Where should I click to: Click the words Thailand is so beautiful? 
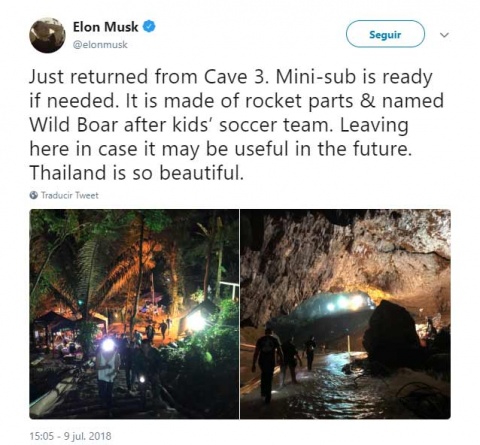point(137,173)
